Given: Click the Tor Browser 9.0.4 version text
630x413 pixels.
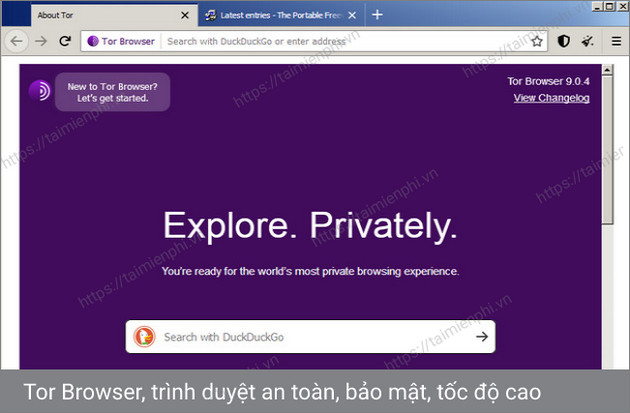Looking at the screenshot, I should point(548,81).
